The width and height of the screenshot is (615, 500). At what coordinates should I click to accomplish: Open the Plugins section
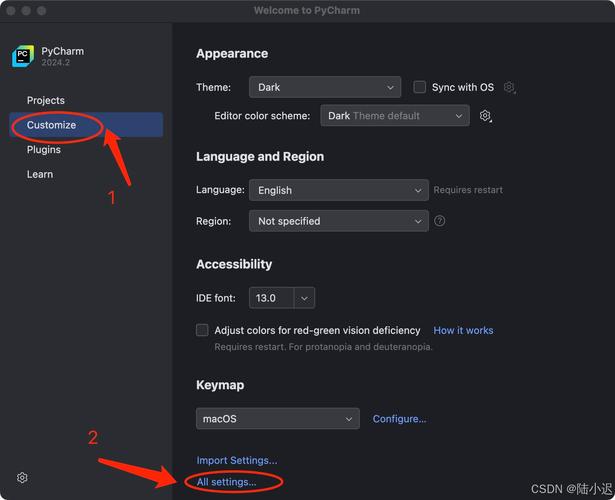(x=44, y=150)
